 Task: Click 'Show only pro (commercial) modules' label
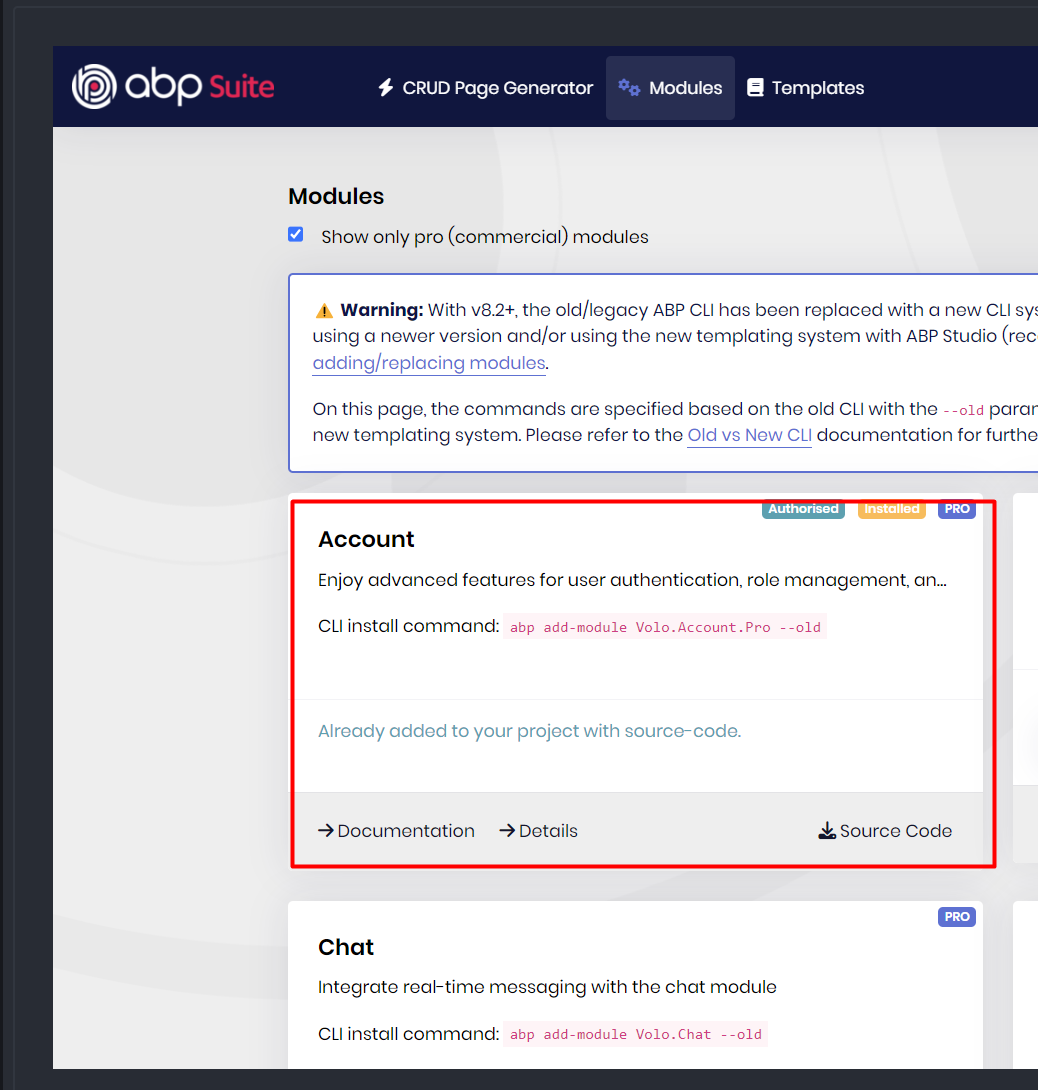484,237
